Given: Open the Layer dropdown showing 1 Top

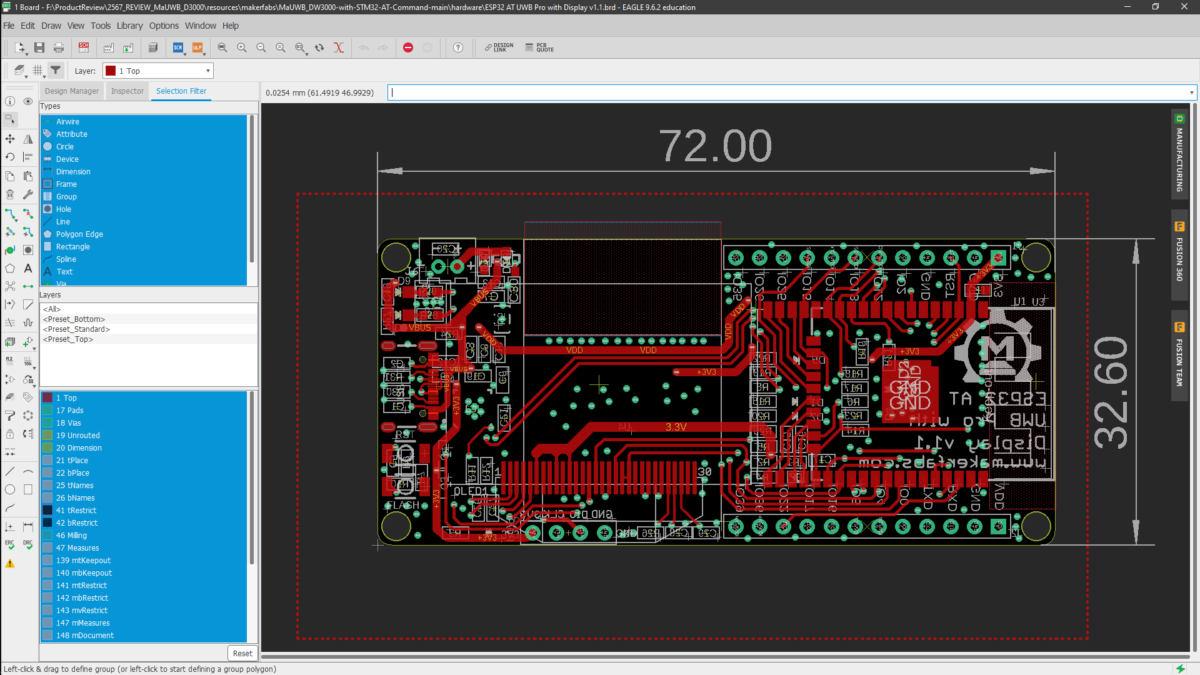Looking at the screenshot, I should [x=157, y=70].
